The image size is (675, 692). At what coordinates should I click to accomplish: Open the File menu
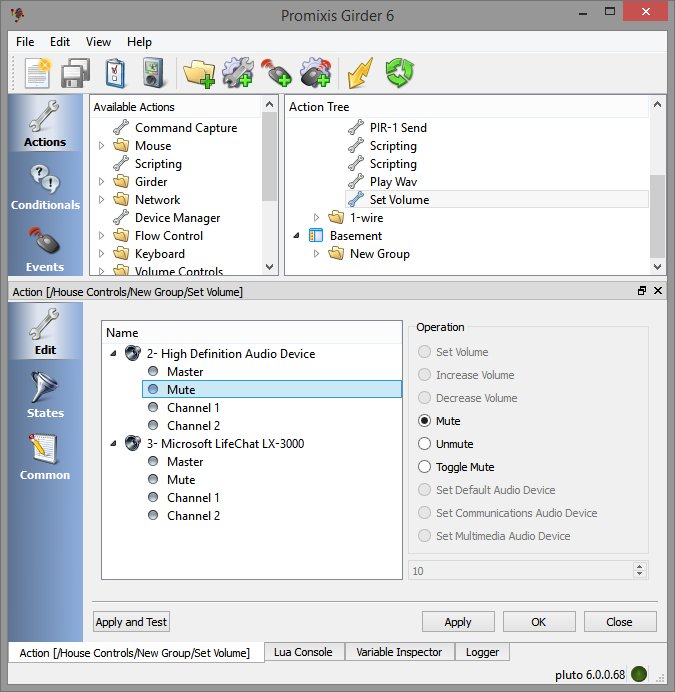(25, 42)
